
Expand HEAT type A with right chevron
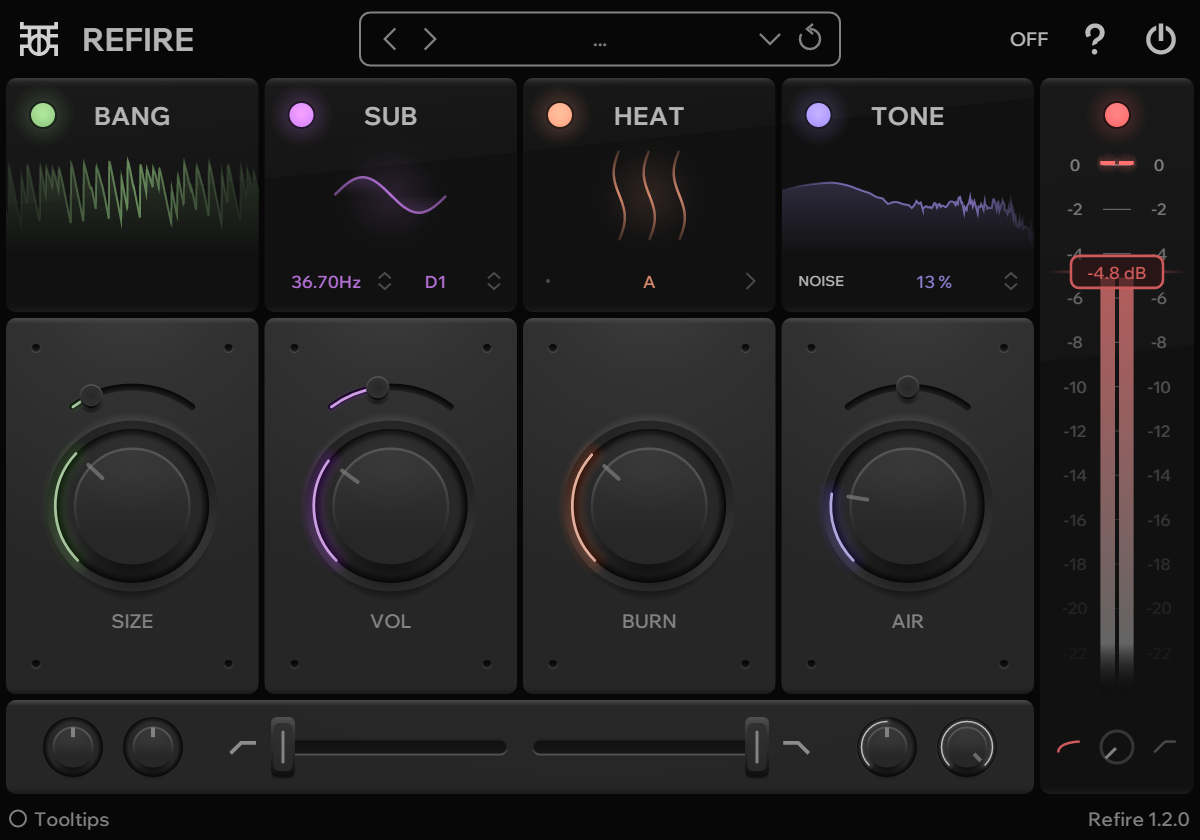tap(750, 282)
